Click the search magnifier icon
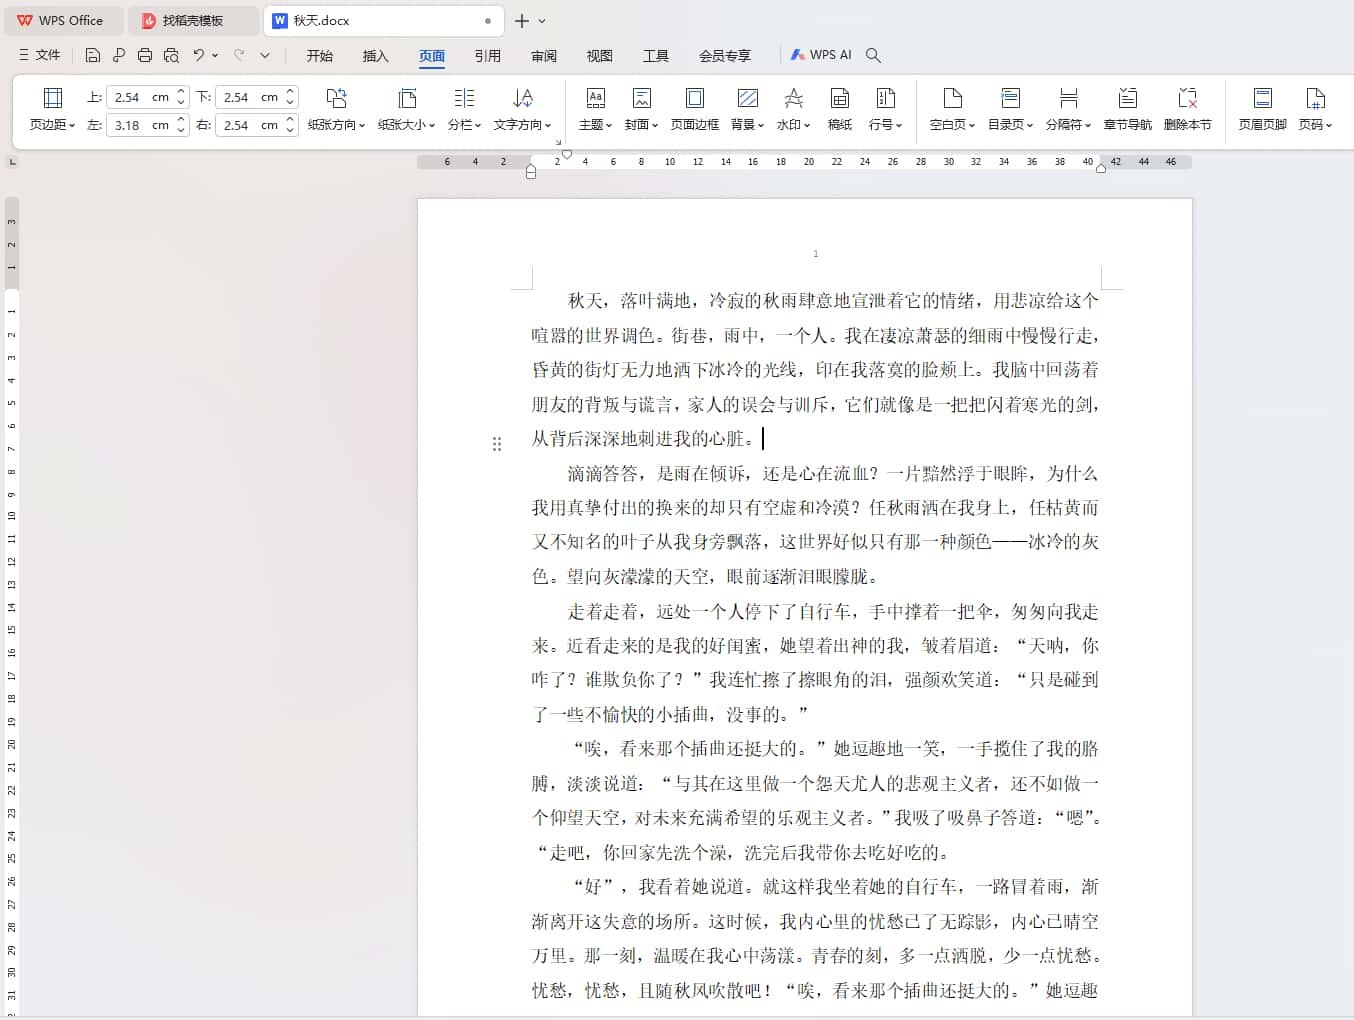Viewport: 1354px width, 1020px height. pyautogui.click(x=873, y=55)
